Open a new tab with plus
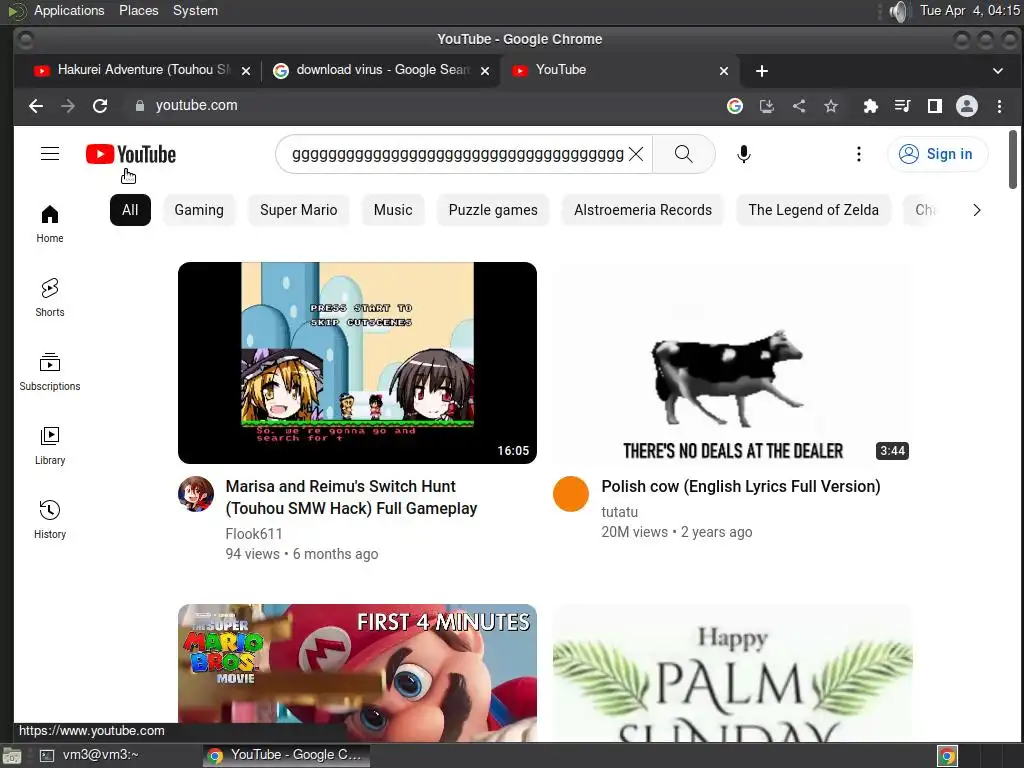Screen dimensions: 1024x768 click(761, 71)
